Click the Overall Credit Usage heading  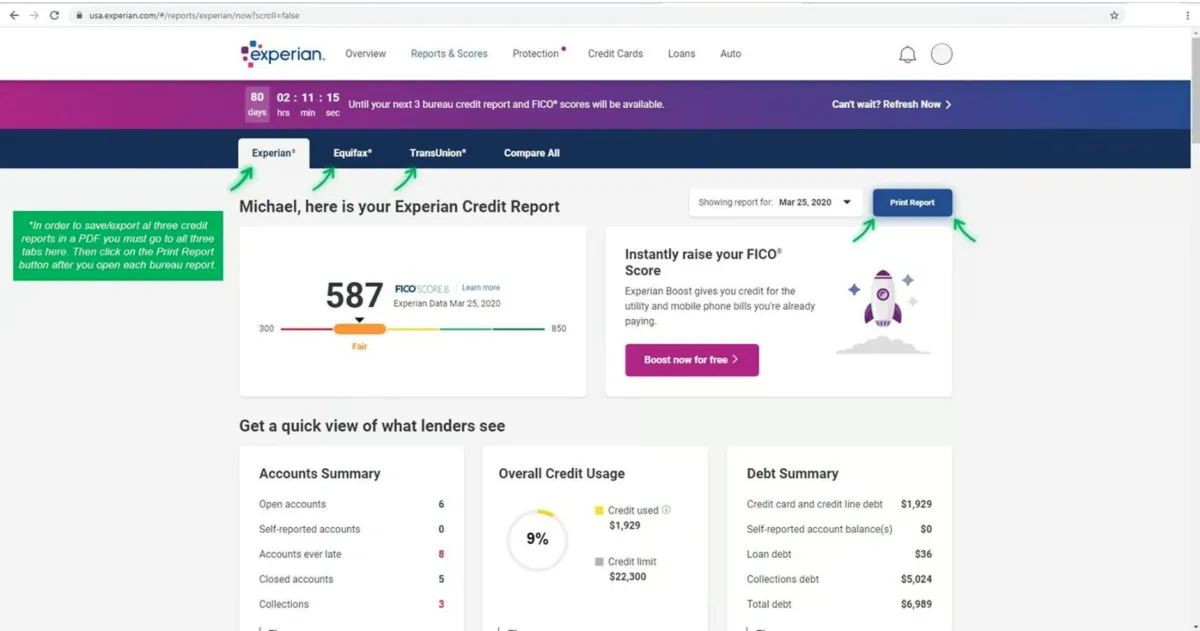pos(562,474)
